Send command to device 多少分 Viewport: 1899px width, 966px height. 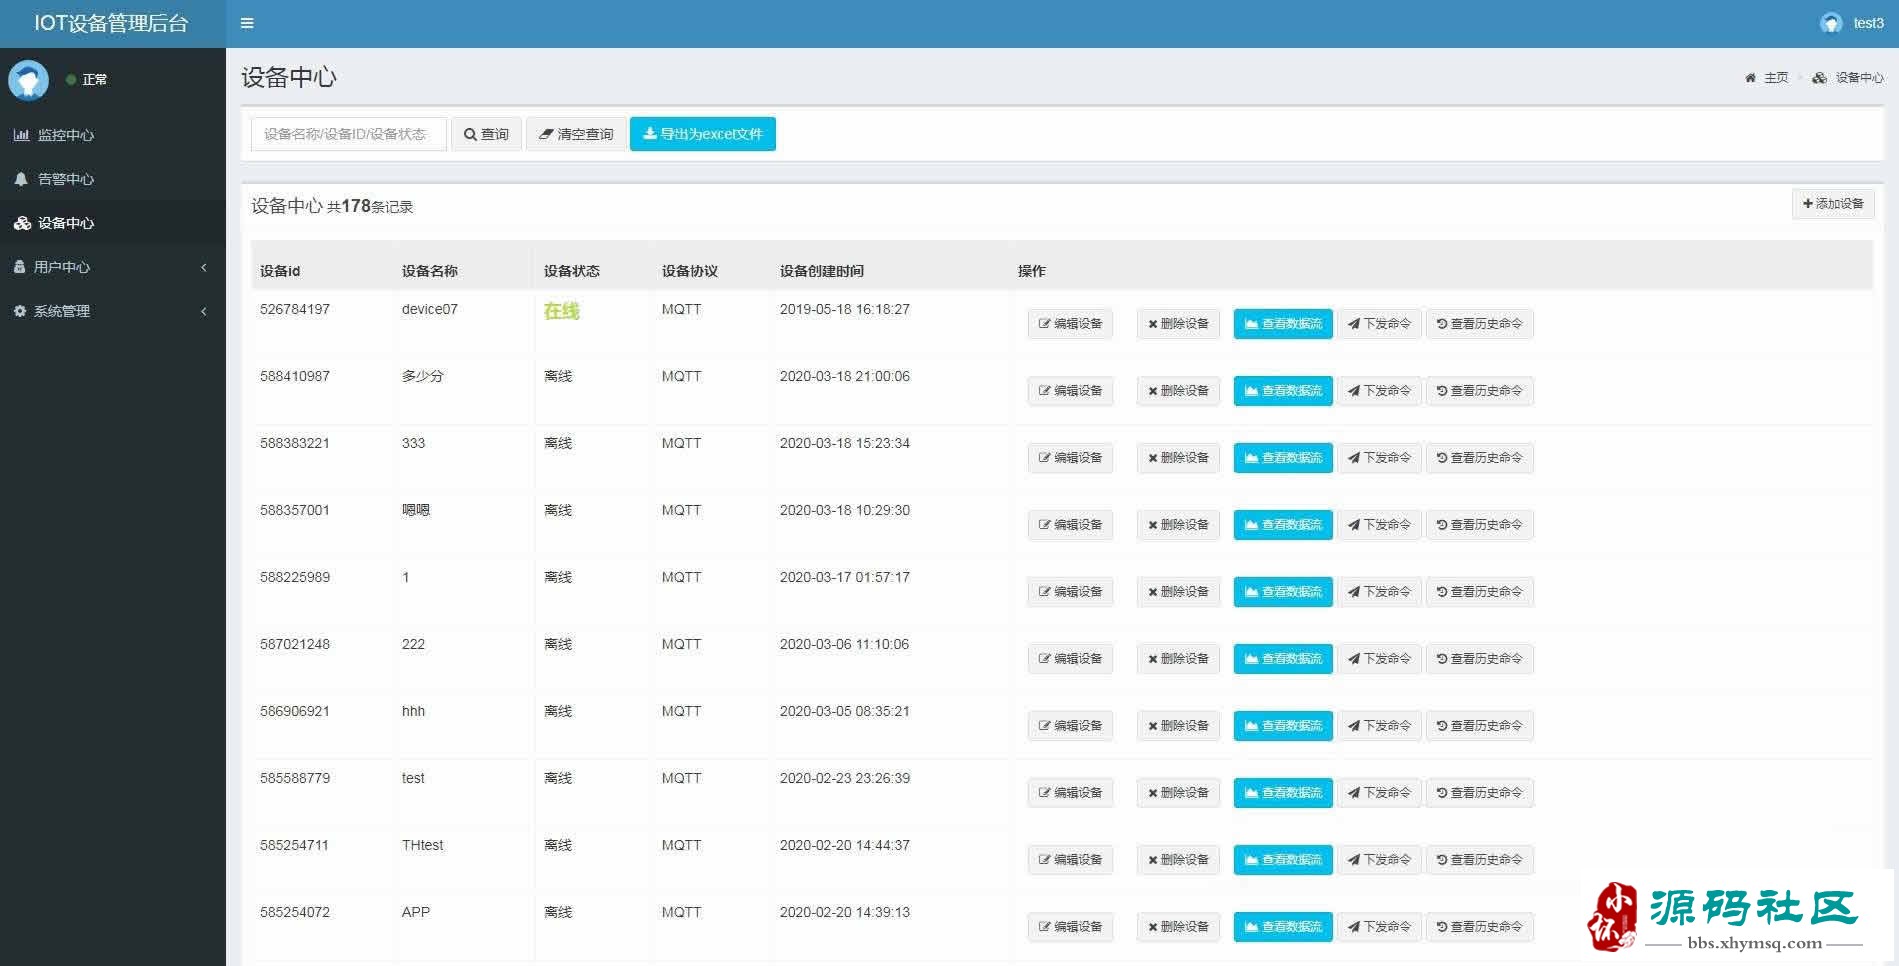[x=1379, y=391]
